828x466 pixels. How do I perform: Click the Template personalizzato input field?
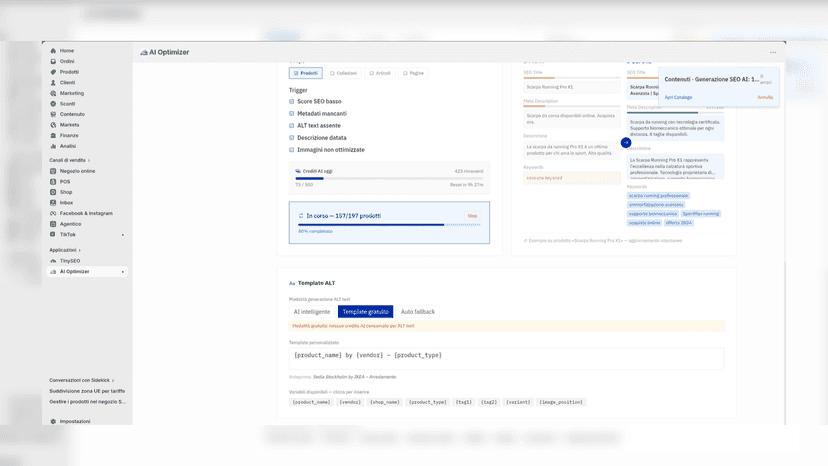click(506, 358)
